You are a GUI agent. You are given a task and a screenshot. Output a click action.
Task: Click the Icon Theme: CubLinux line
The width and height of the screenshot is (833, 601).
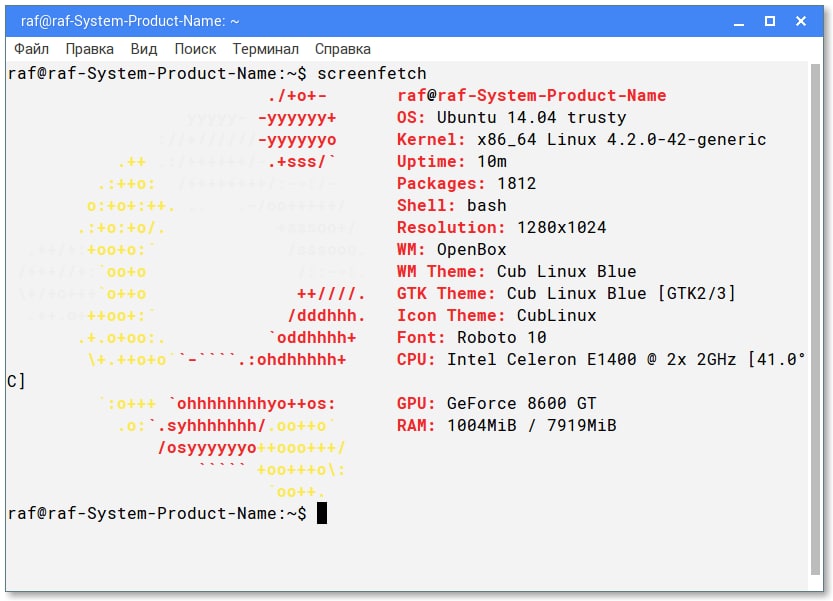(497, 316)
